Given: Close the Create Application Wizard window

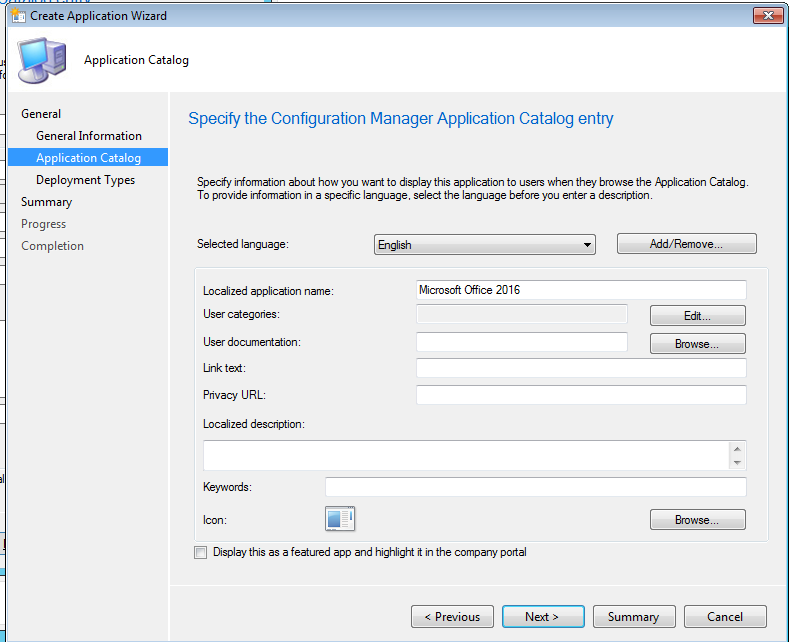Looking at the screenshot, I should pyautogui.click(x=768, y=16).
